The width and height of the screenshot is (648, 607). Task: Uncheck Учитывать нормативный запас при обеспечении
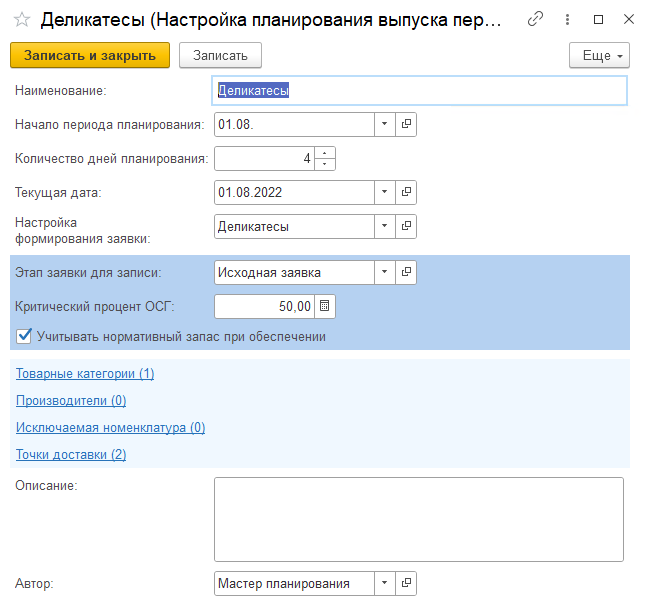pos(24,337)
